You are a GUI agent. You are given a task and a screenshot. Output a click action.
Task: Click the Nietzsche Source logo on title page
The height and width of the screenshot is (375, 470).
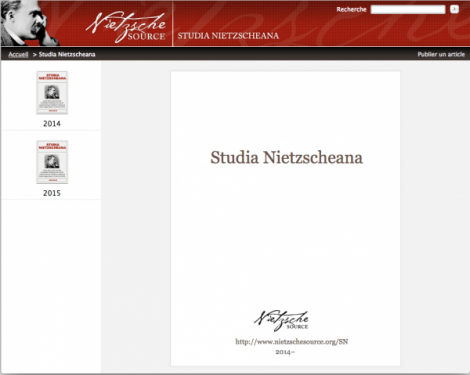click(281, 321)
